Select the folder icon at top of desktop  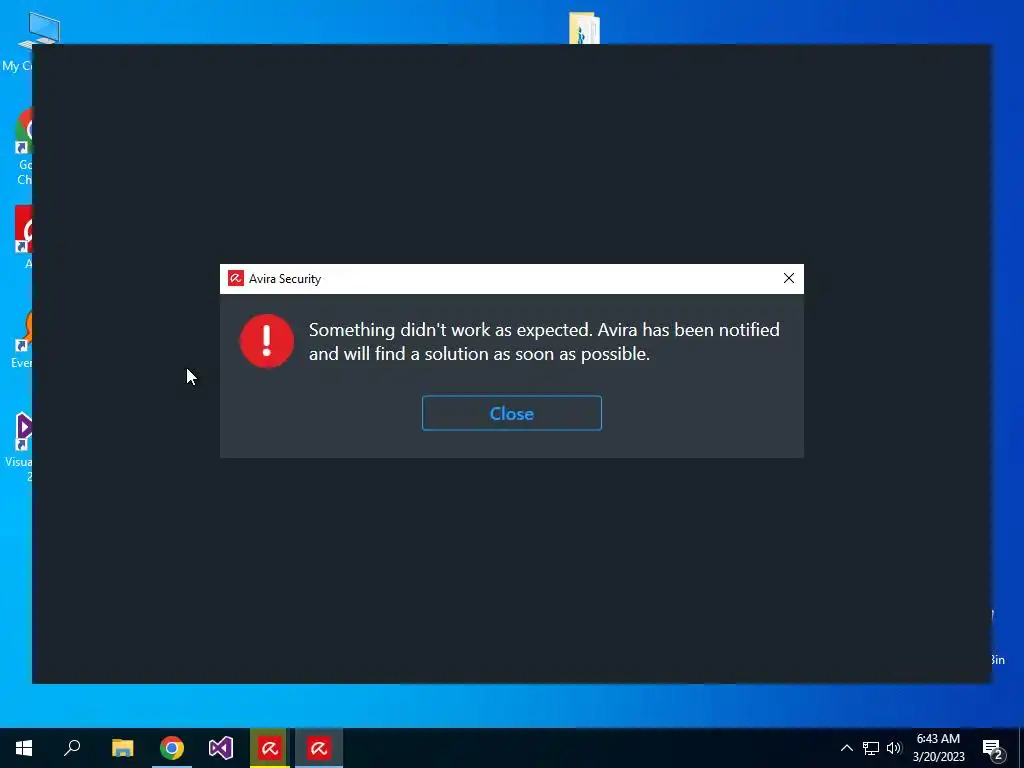[x=584, y=28]
